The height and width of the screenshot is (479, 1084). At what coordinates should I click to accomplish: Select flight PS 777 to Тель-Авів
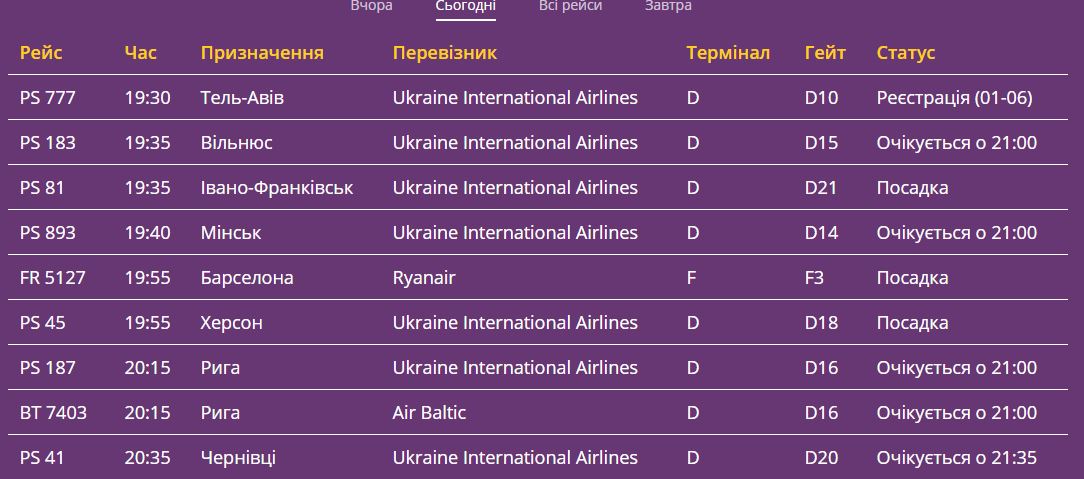(48, 98)
